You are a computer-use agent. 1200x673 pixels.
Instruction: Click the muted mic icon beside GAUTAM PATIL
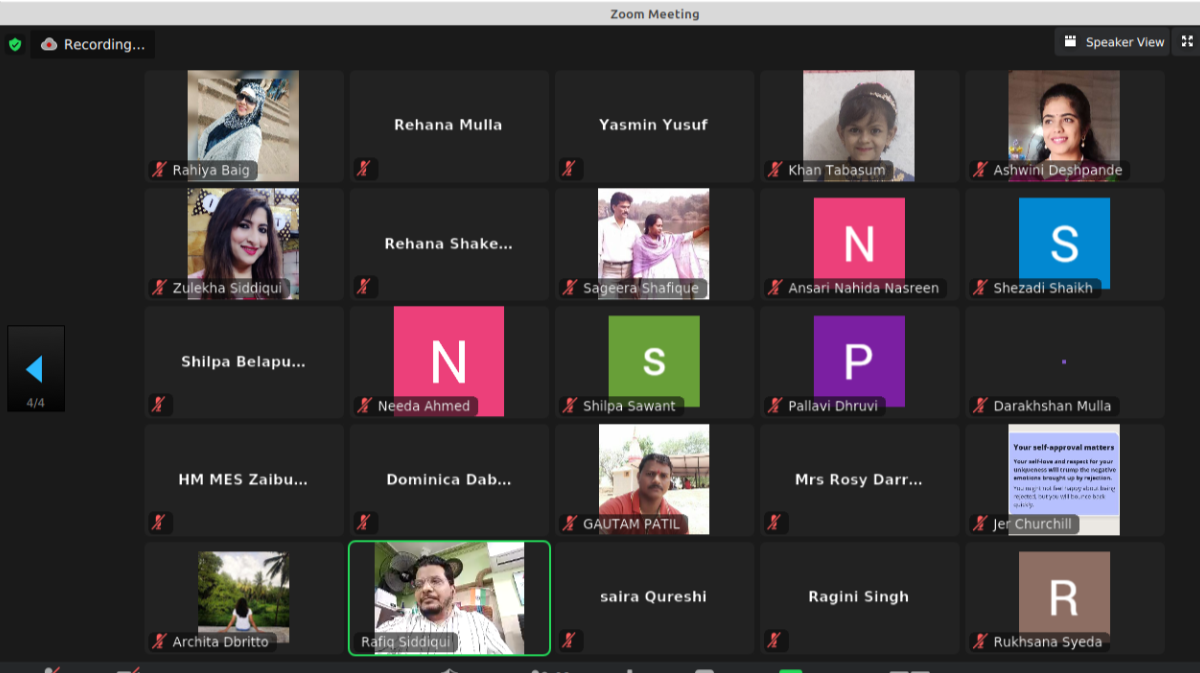pyautogui.click(x=570, y=524)
